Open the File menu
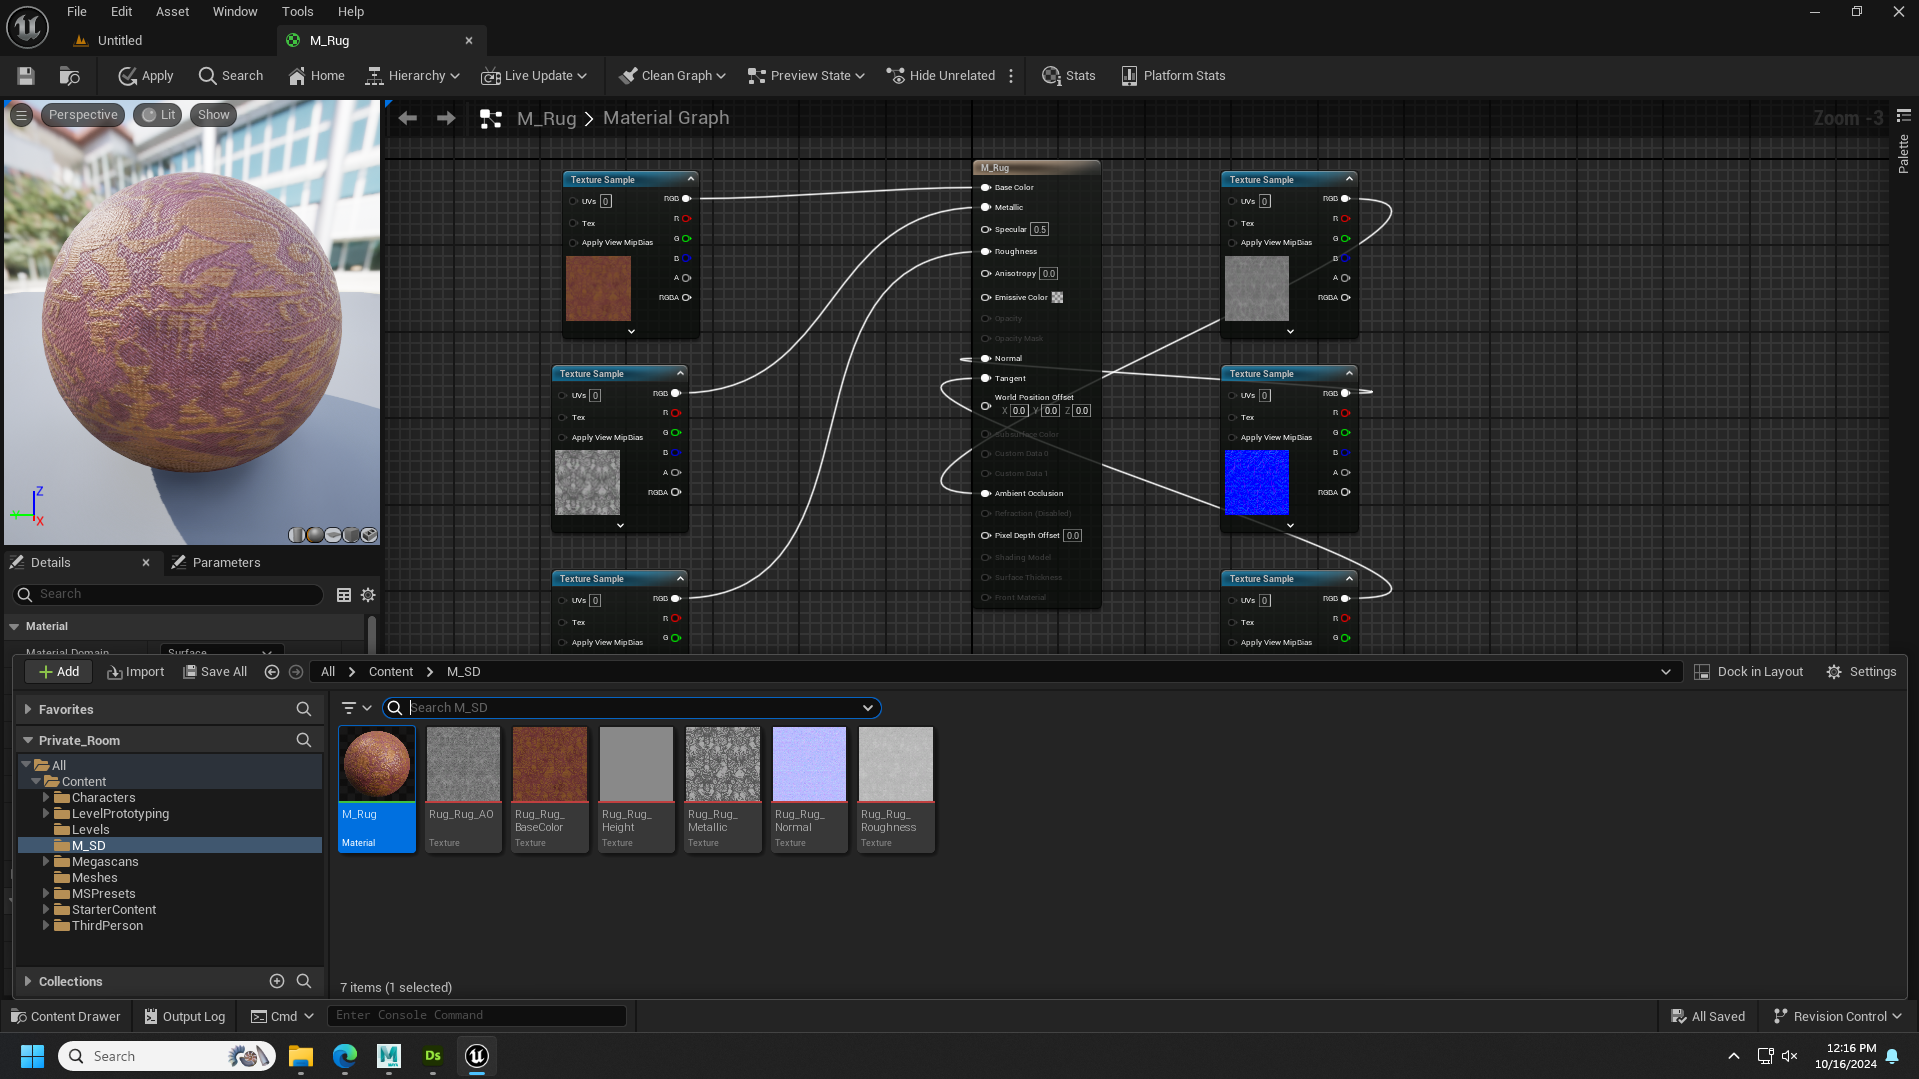The width and height of the screenshot is (1919, 1079). pos(77,12)
